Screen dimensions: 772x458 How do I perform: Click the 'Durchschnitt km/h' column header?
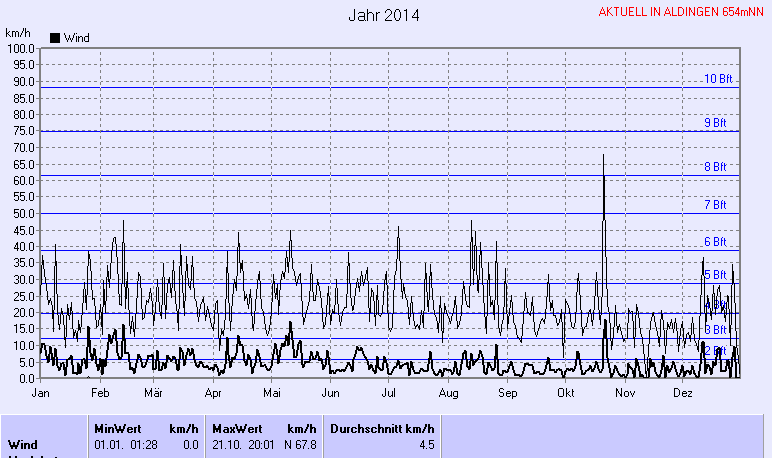tap(381, 428)
